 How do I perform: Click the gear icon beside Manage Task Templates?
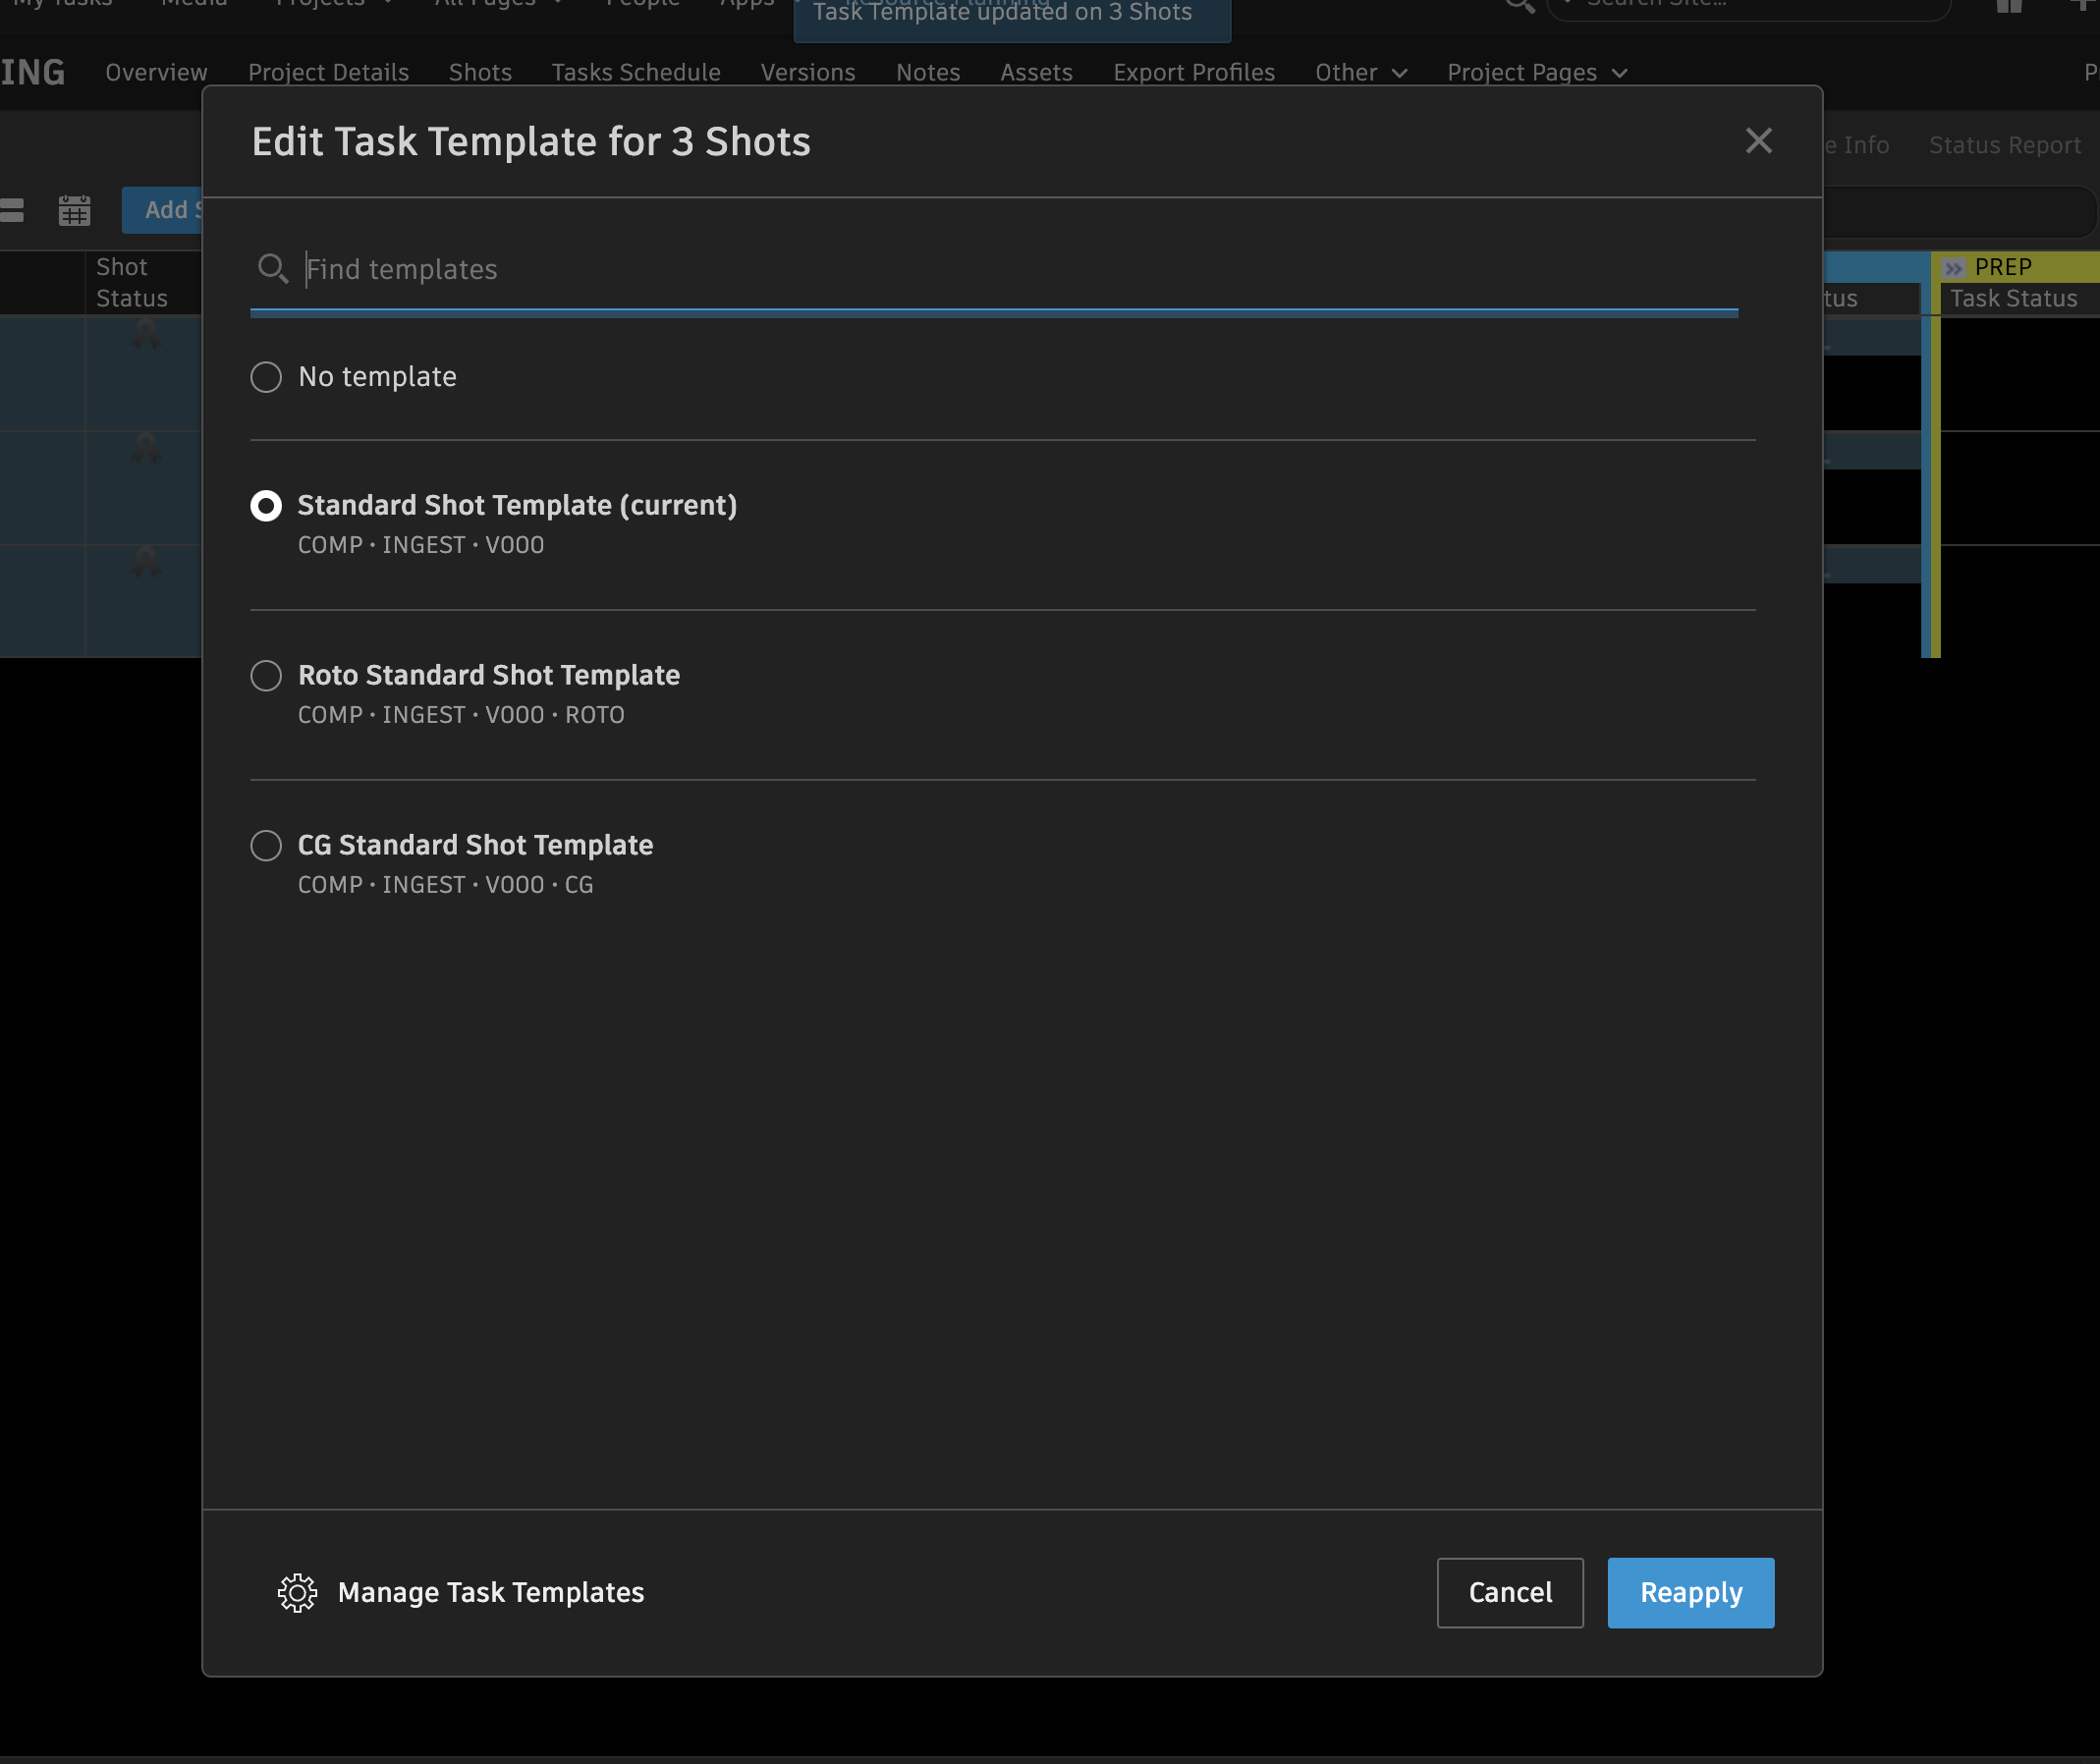[297, 1592]
